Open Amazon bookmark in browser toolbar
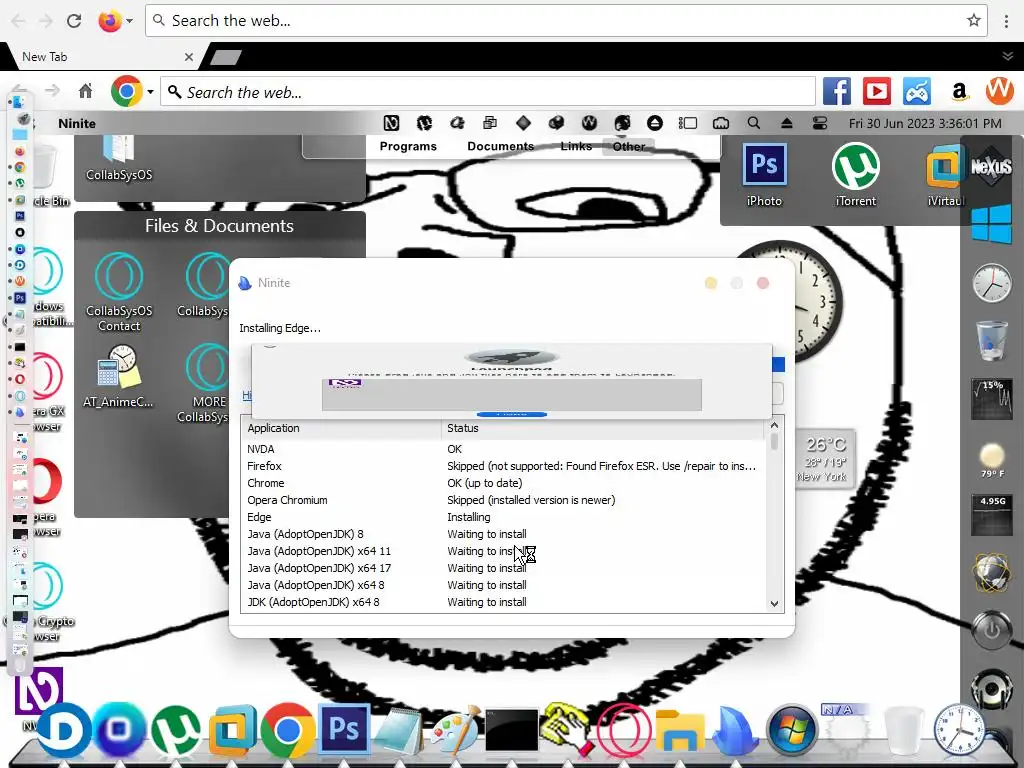Image resolution: width=1024 pixels, height=768 pixels. (x=959, y=91)
